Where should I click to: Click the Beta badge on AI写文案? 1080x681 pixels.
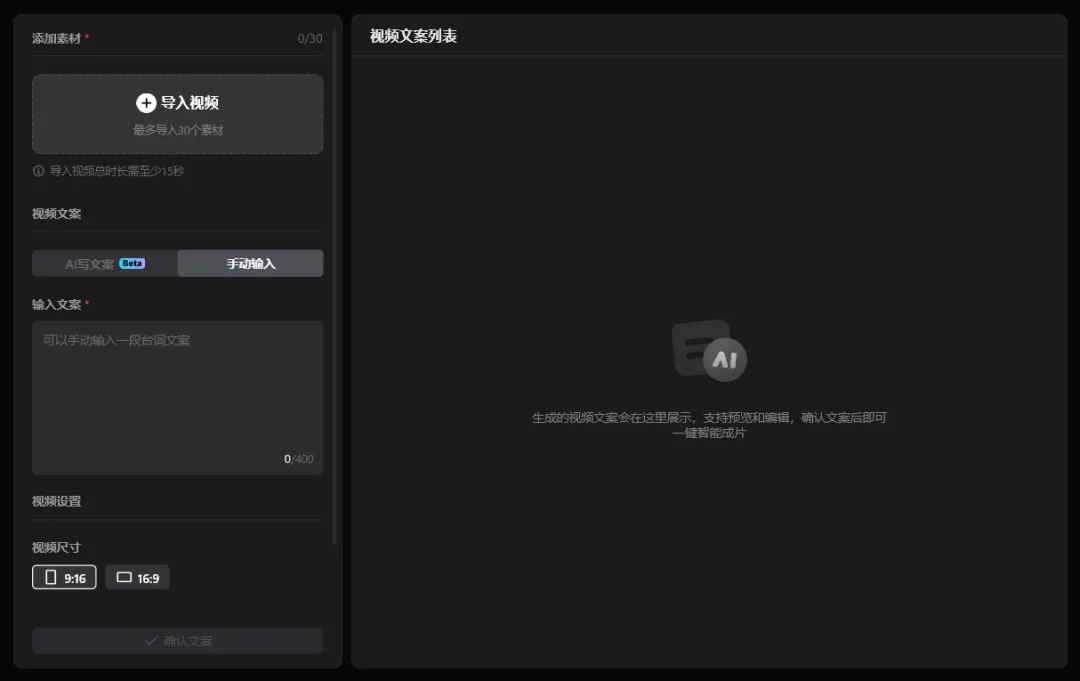[x=132, y=263]
